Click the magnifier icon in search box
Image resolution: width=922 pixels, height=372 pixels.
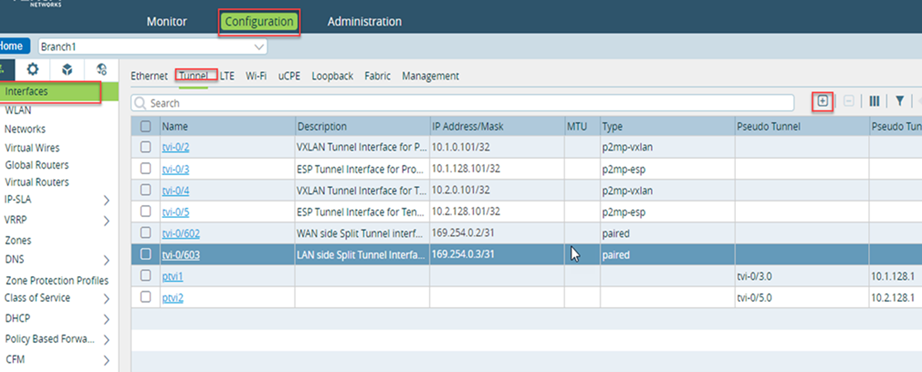[x=140, y=103]
